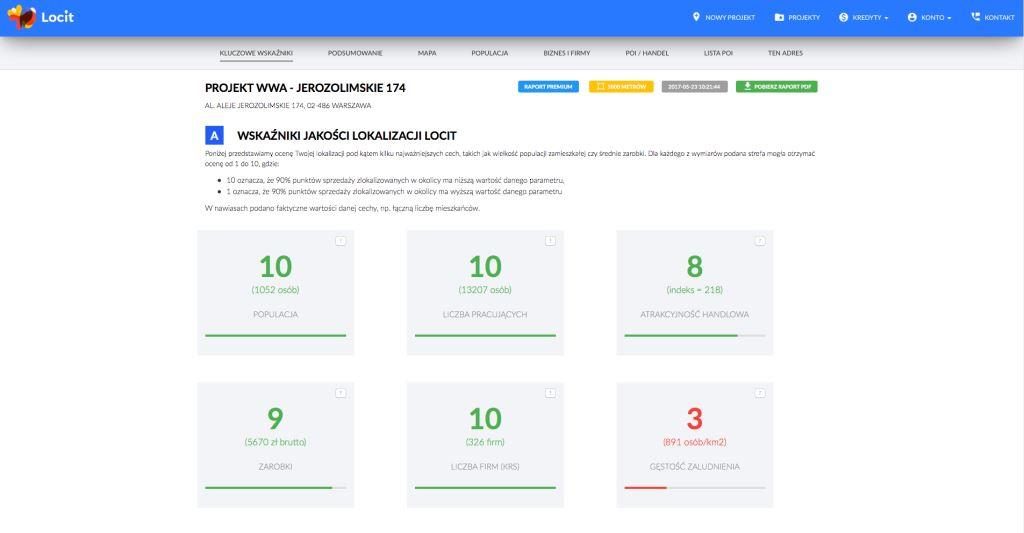Click the map pin icon for Nowy Projekt
Screen dimensions: 1024x533
point(696,17)
